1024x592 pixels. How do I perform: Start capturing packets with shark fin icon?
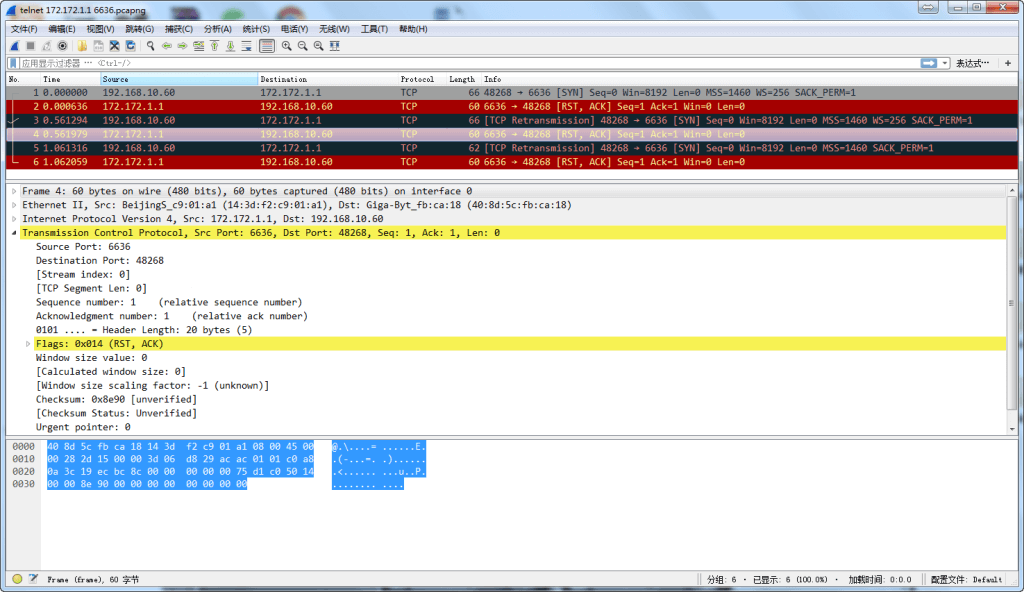click(14, 46)
